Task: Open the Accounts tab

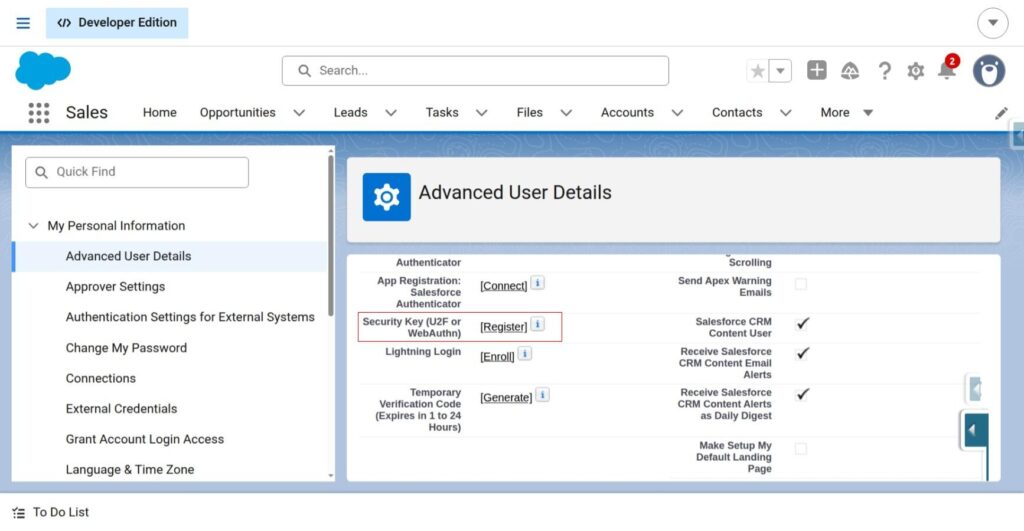Action: 627,112
